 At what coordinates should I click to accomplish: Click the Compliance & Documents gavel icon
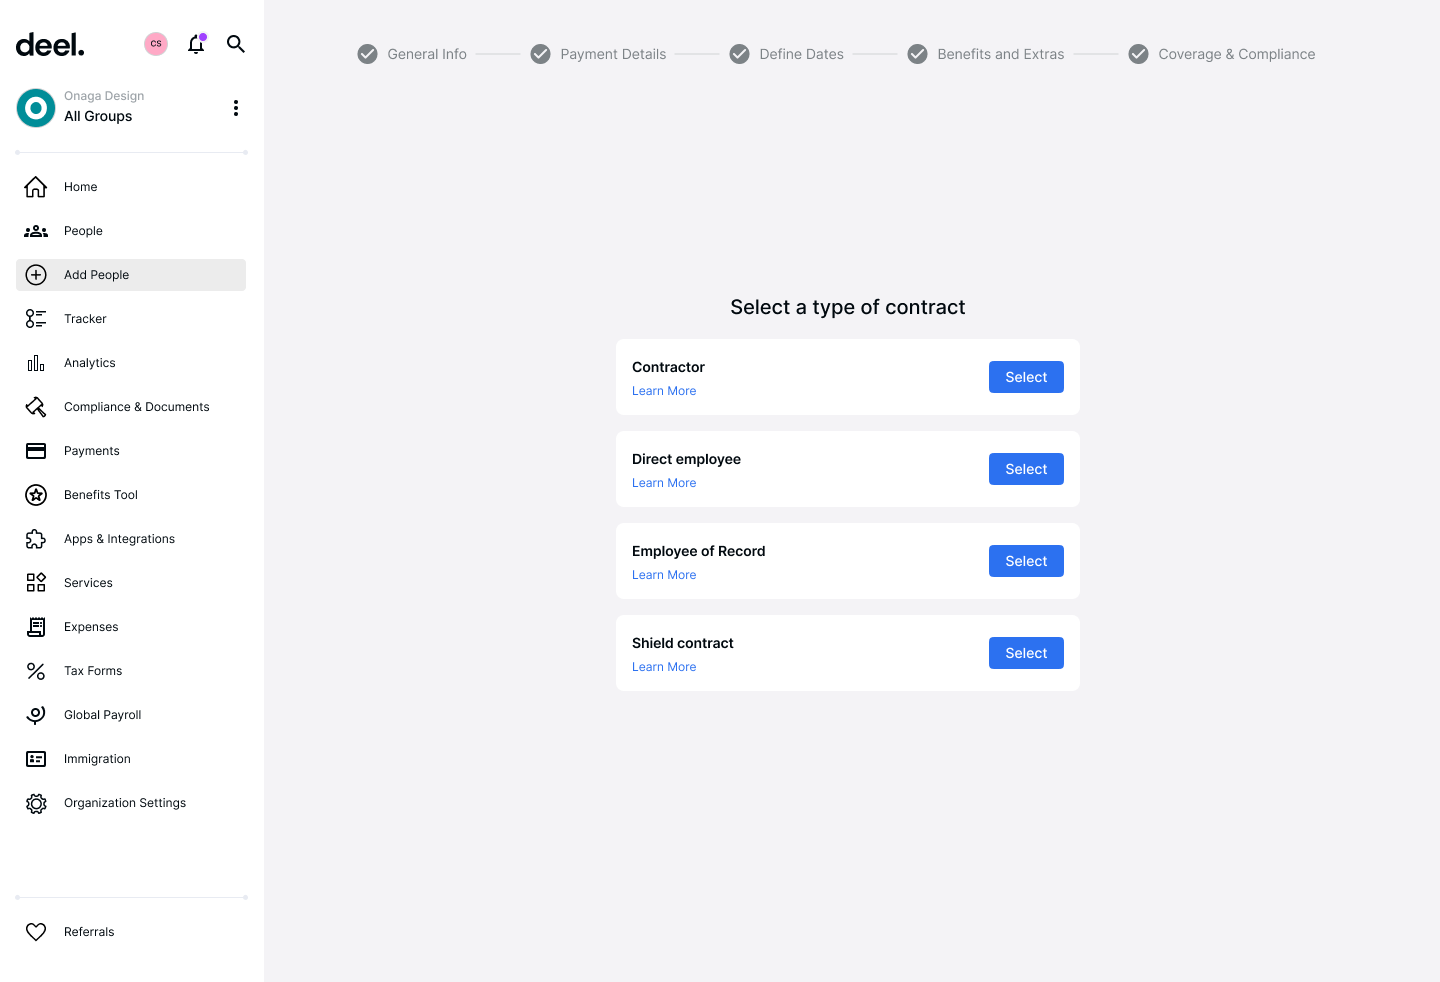(36, 407)
